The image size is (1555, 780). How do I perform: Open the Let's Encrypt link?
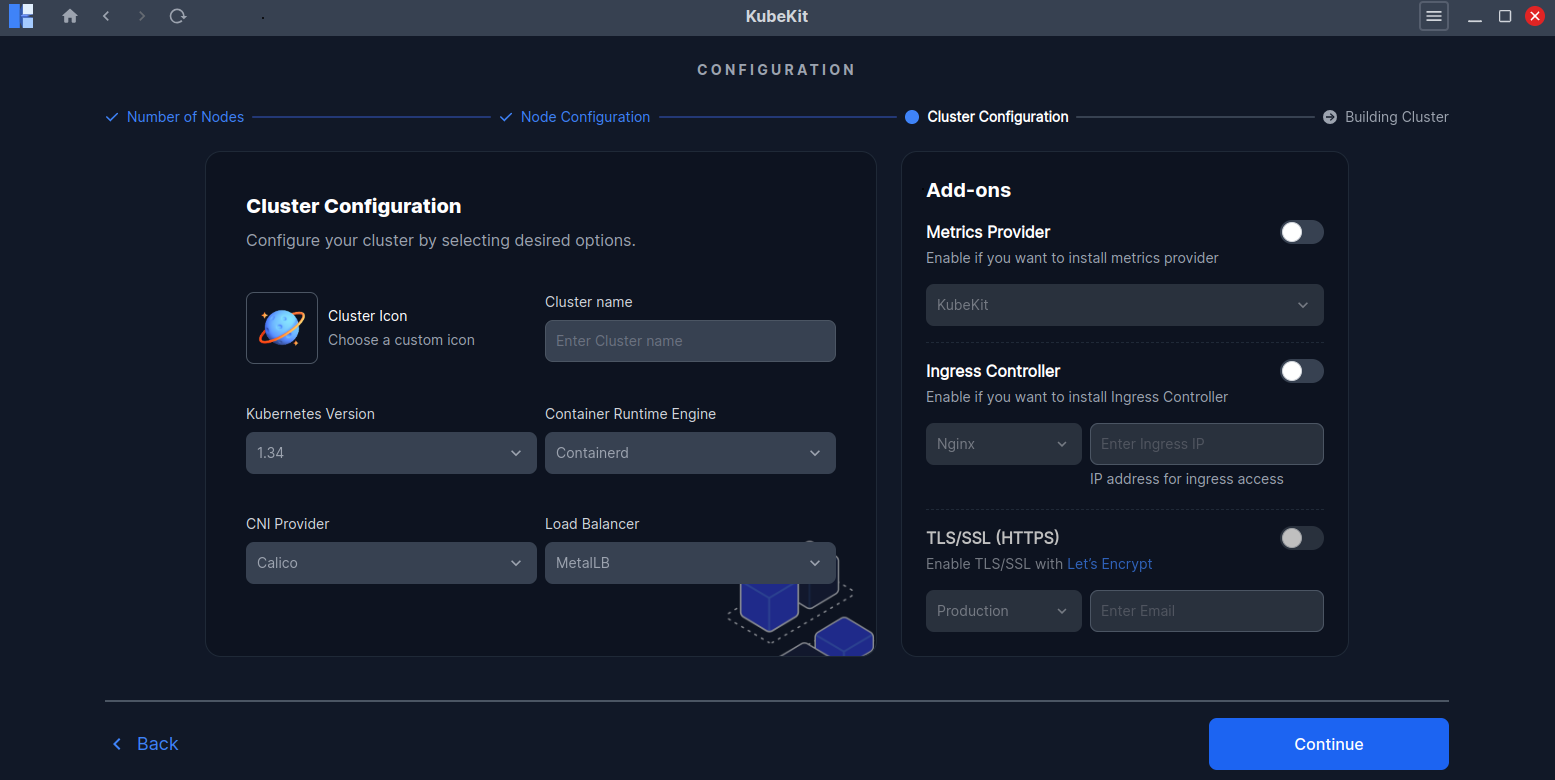click(x=1110, y=563)
